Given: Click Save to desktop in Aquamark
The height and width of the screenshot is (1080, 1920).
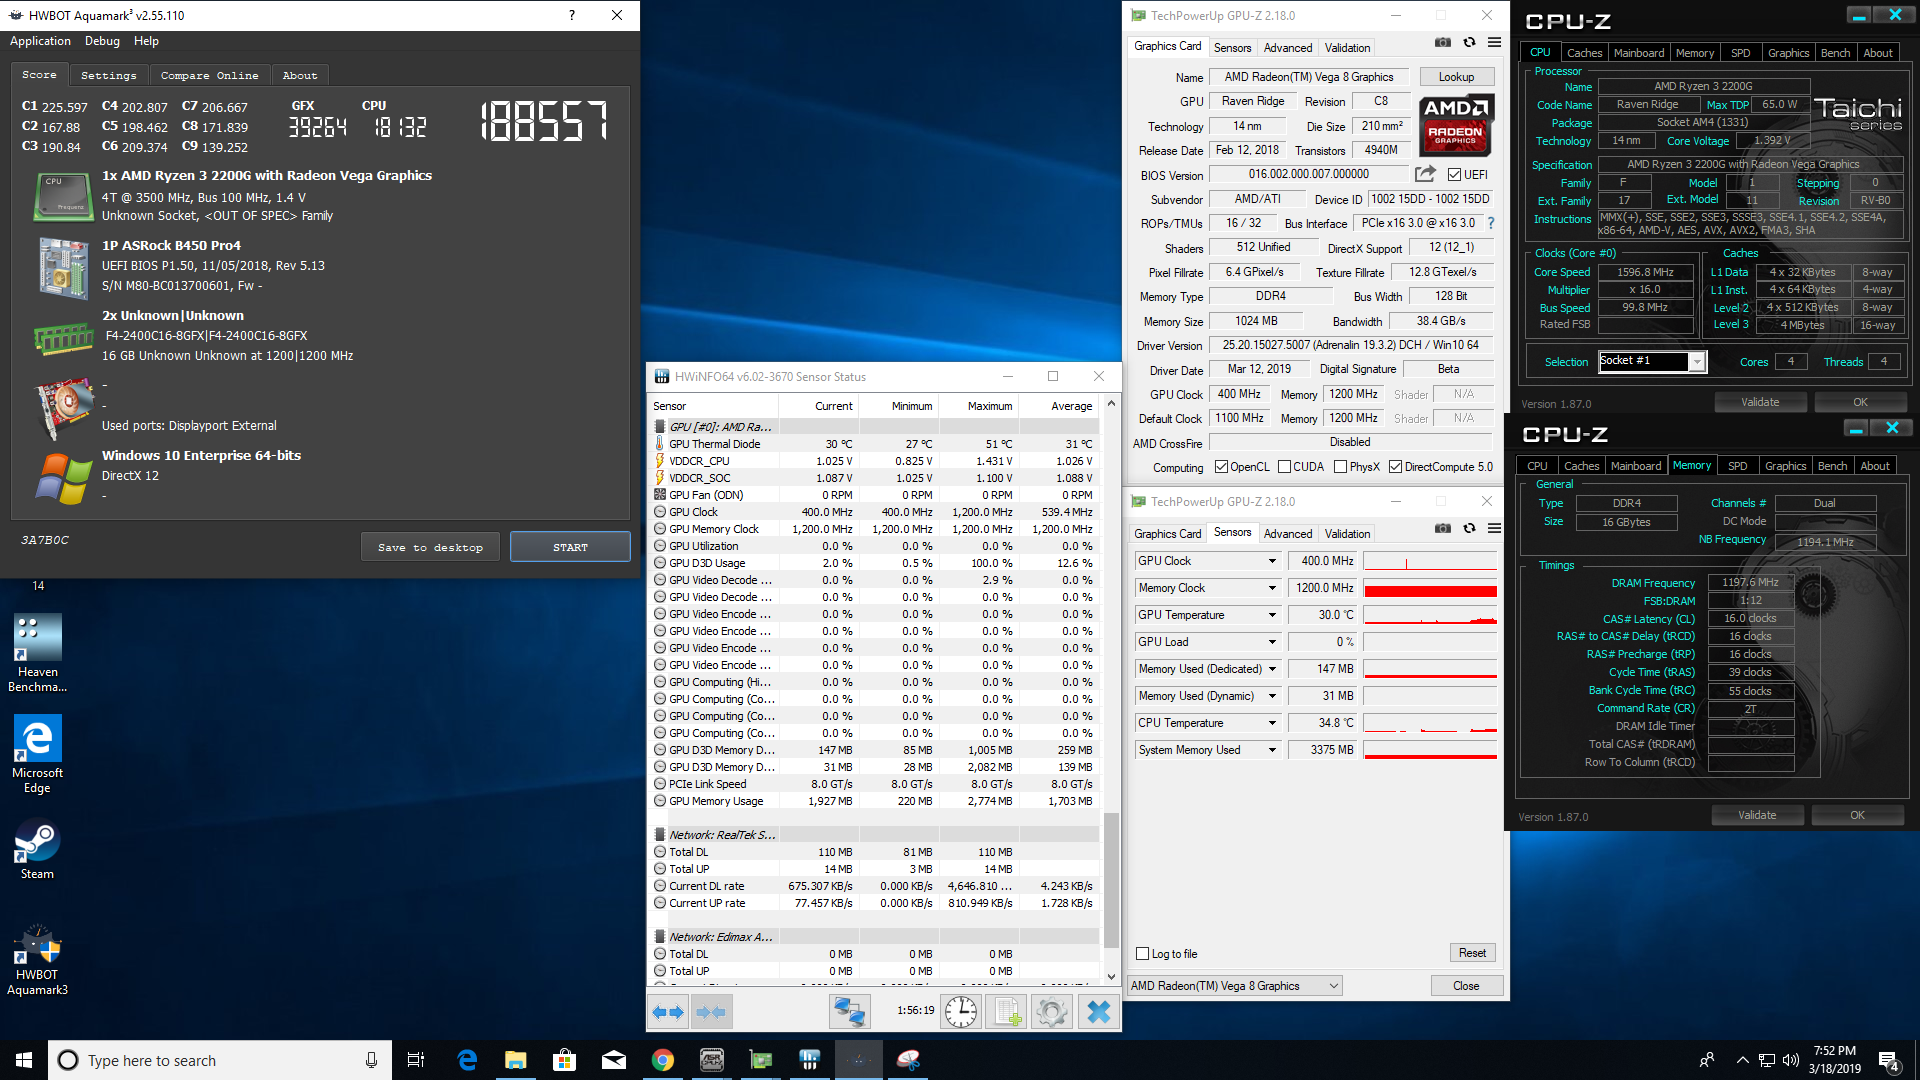Looking at the screenshot, I should 430,547.
